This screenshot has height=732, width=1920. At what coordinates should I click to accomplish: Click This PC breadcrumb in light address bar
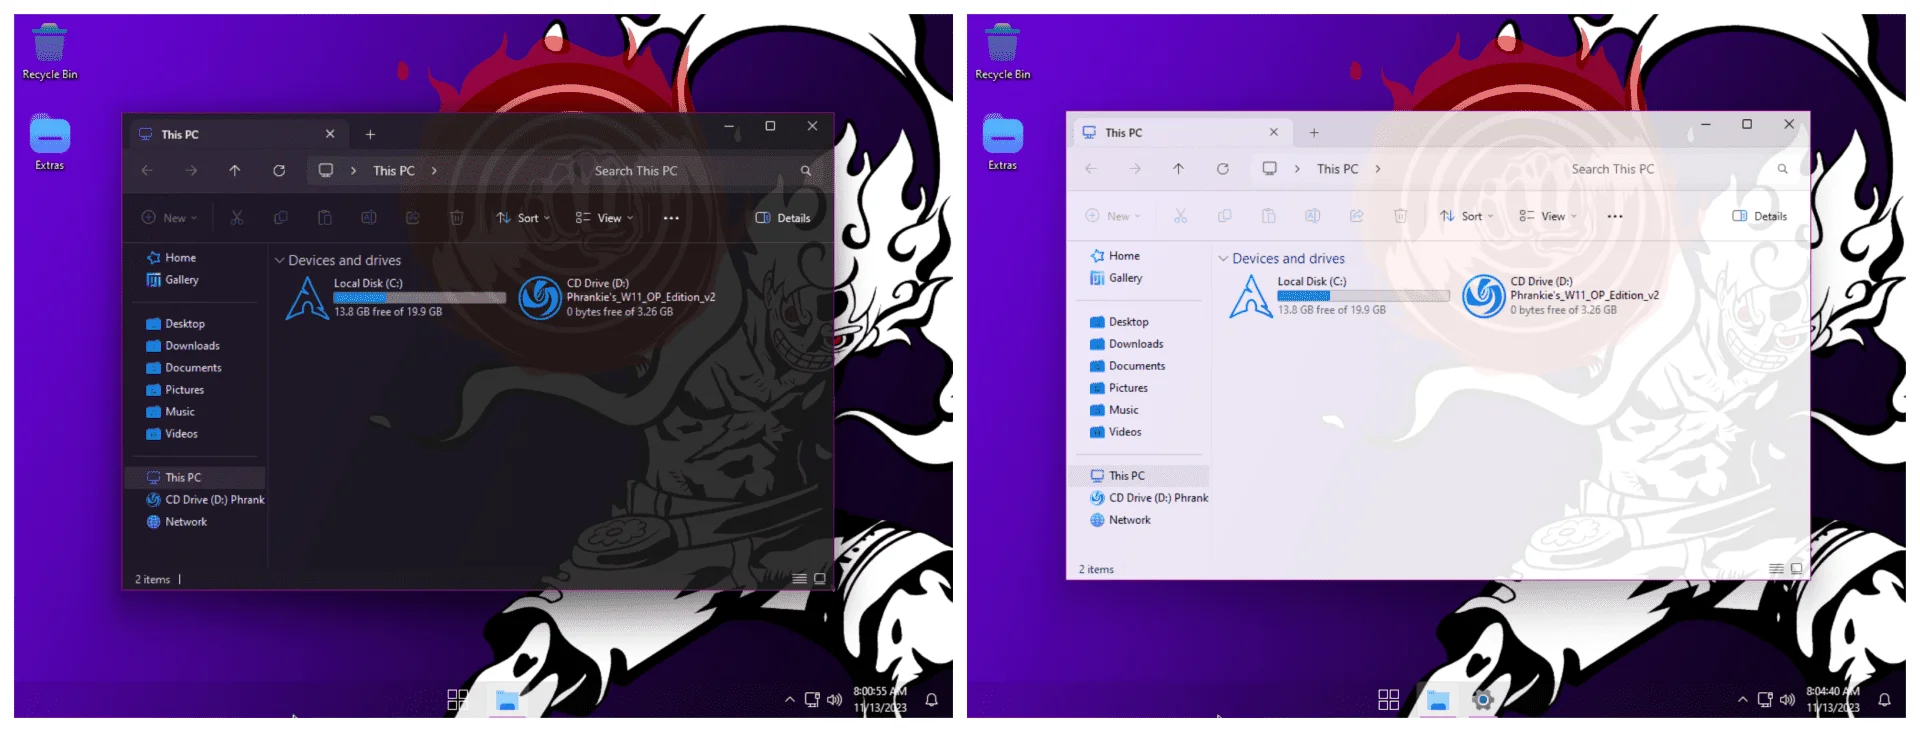[x=1338, y=169]
